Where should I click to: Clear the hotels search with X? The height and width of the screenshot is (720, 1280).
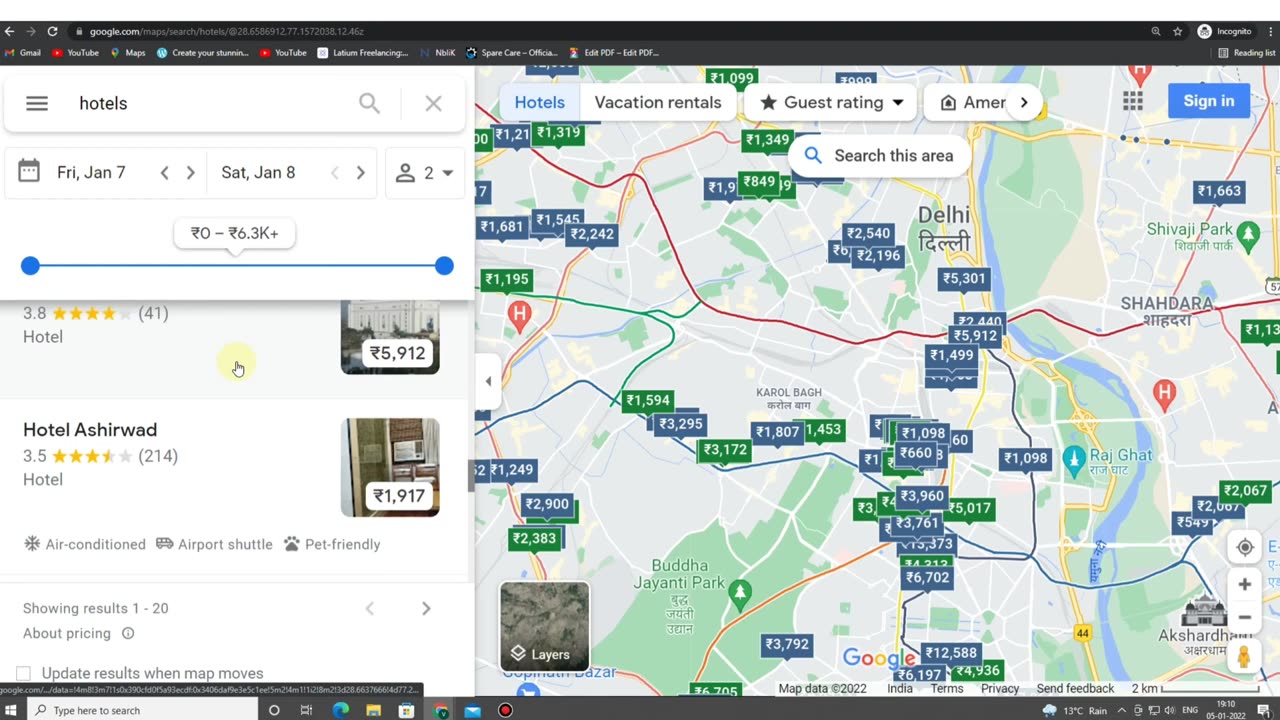tap(433, 103)
